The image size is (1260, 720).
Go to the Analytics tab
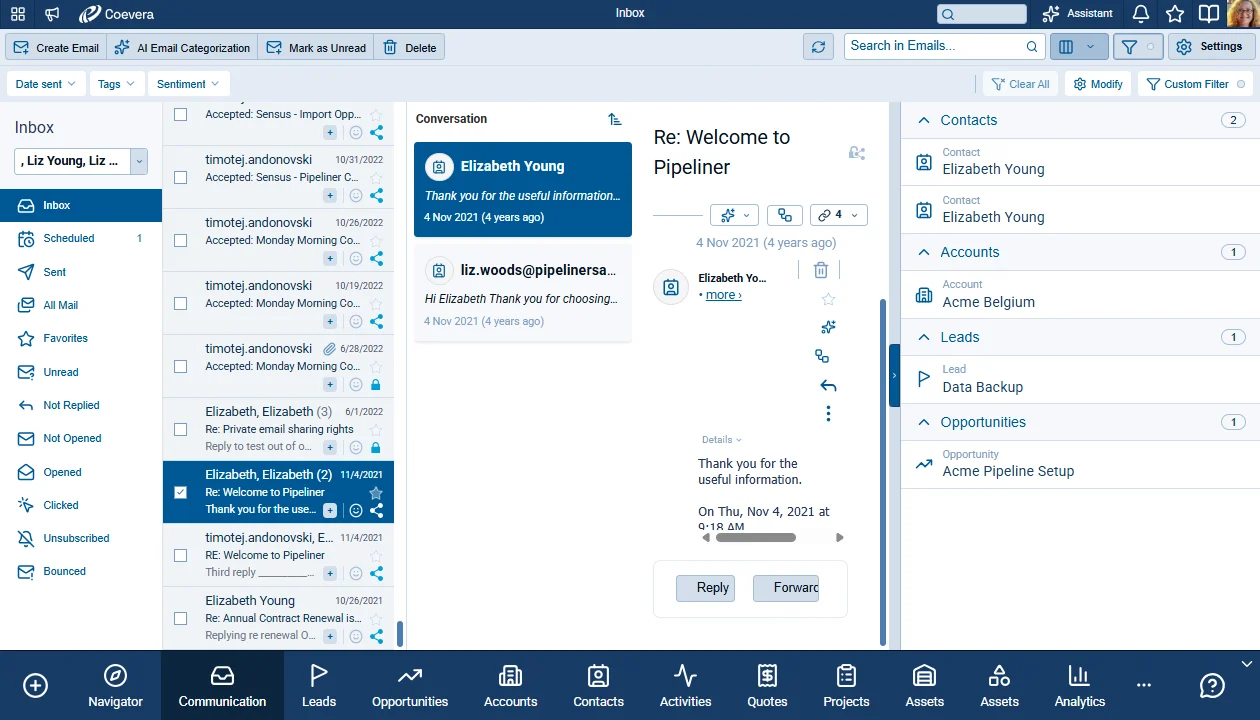pos(1080,686)
